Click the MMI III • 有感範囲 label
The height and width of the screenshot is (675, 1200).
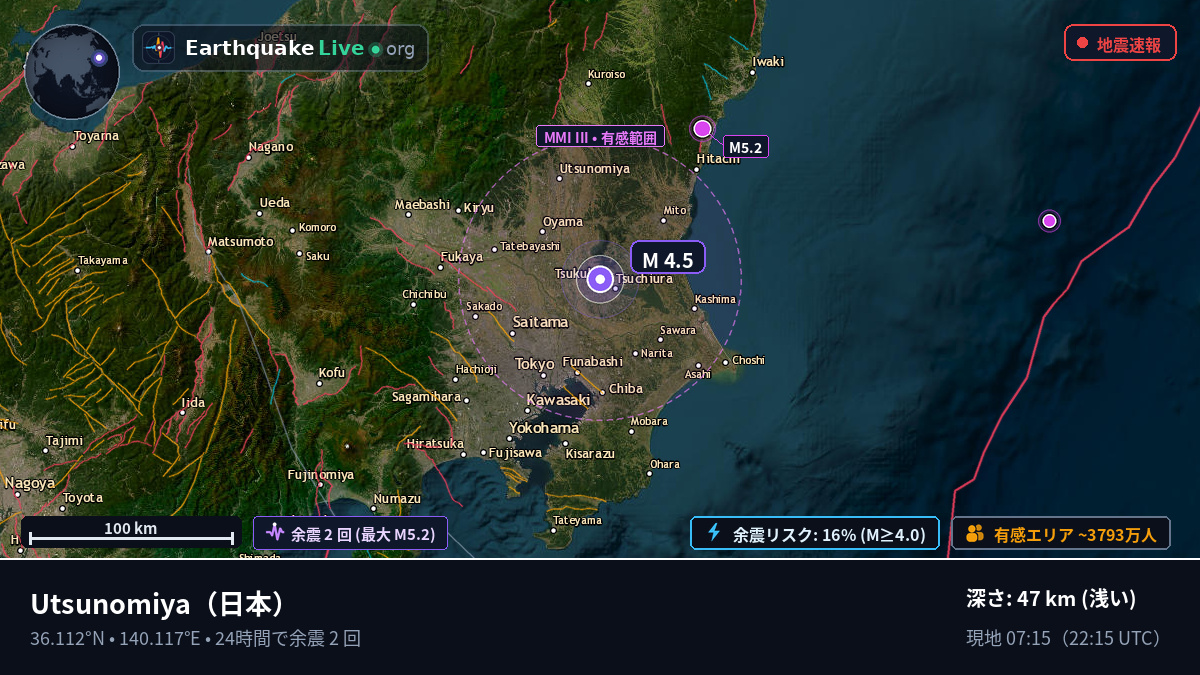pyautogui.click(x=600, y=137)
